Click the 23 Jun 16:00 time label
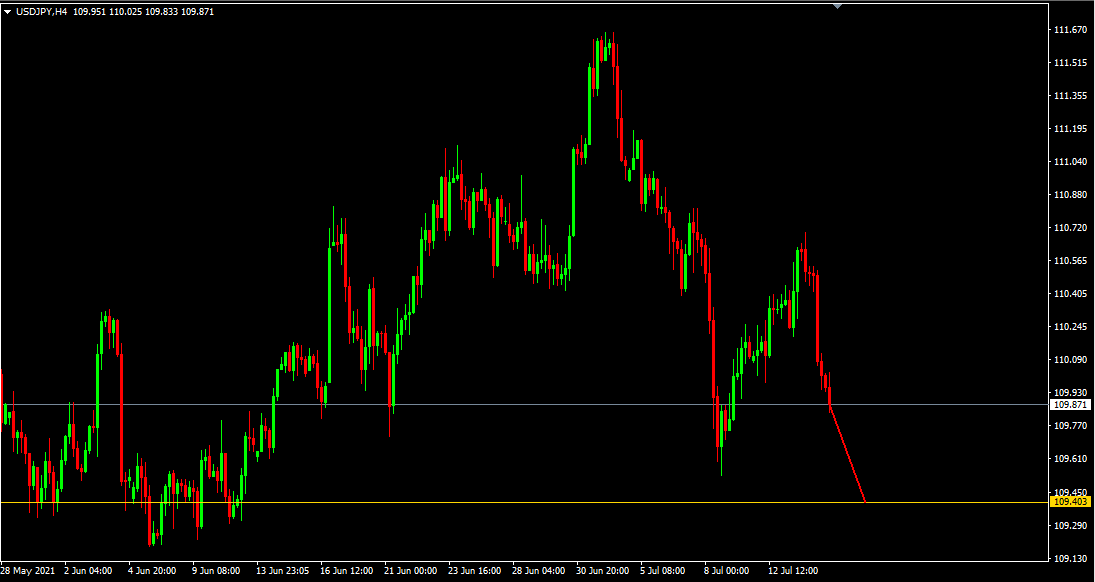The image size is (1095, 582). point(476,571)
